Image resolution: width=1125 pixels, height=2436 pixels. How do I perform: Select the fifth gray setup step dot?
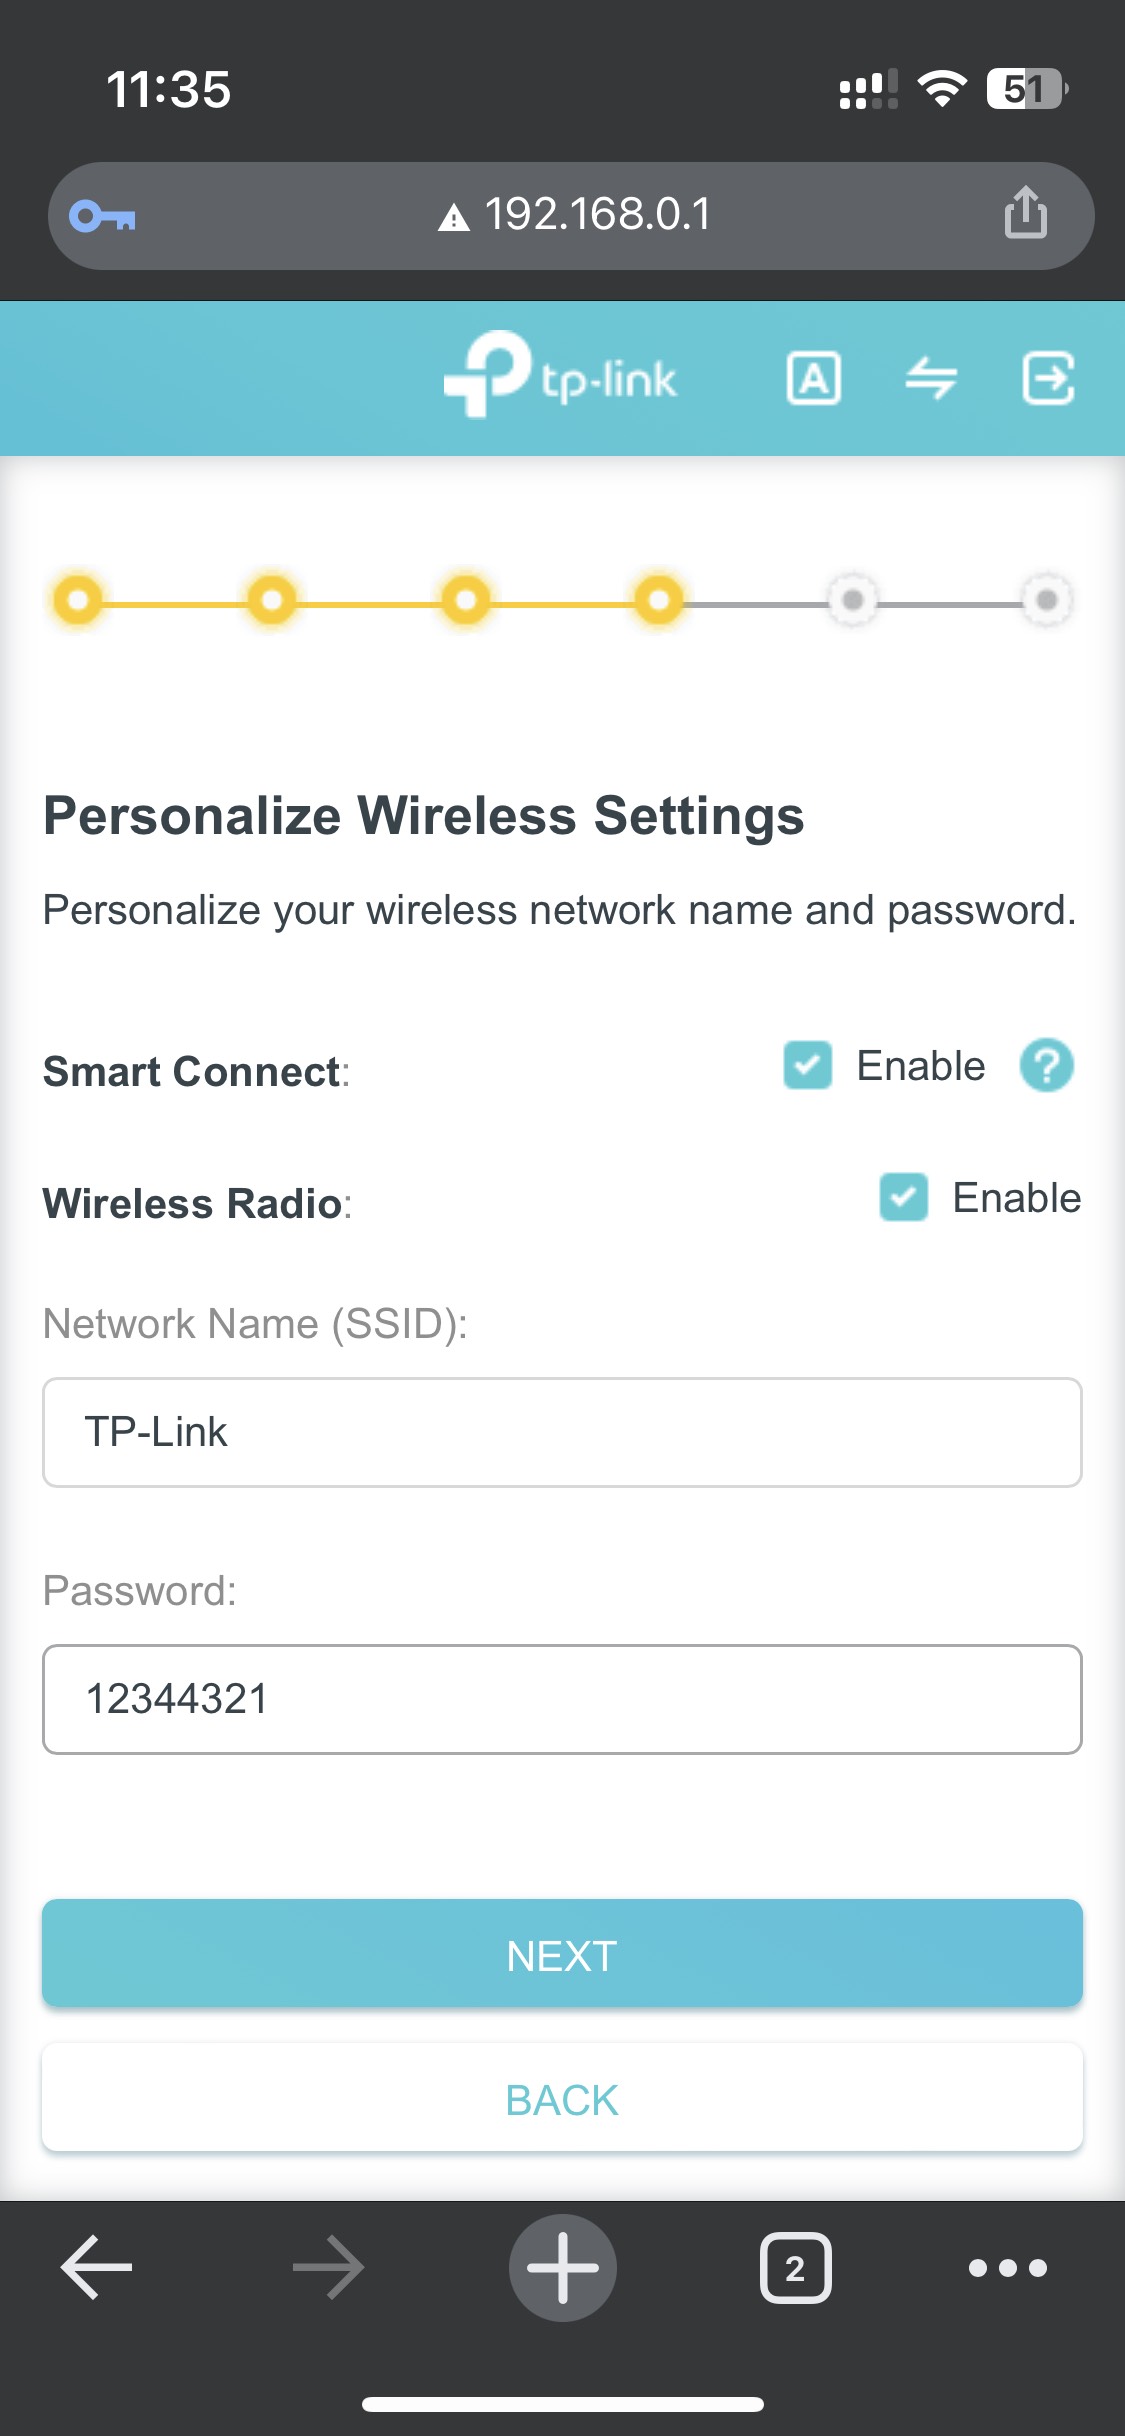(853, 600)
